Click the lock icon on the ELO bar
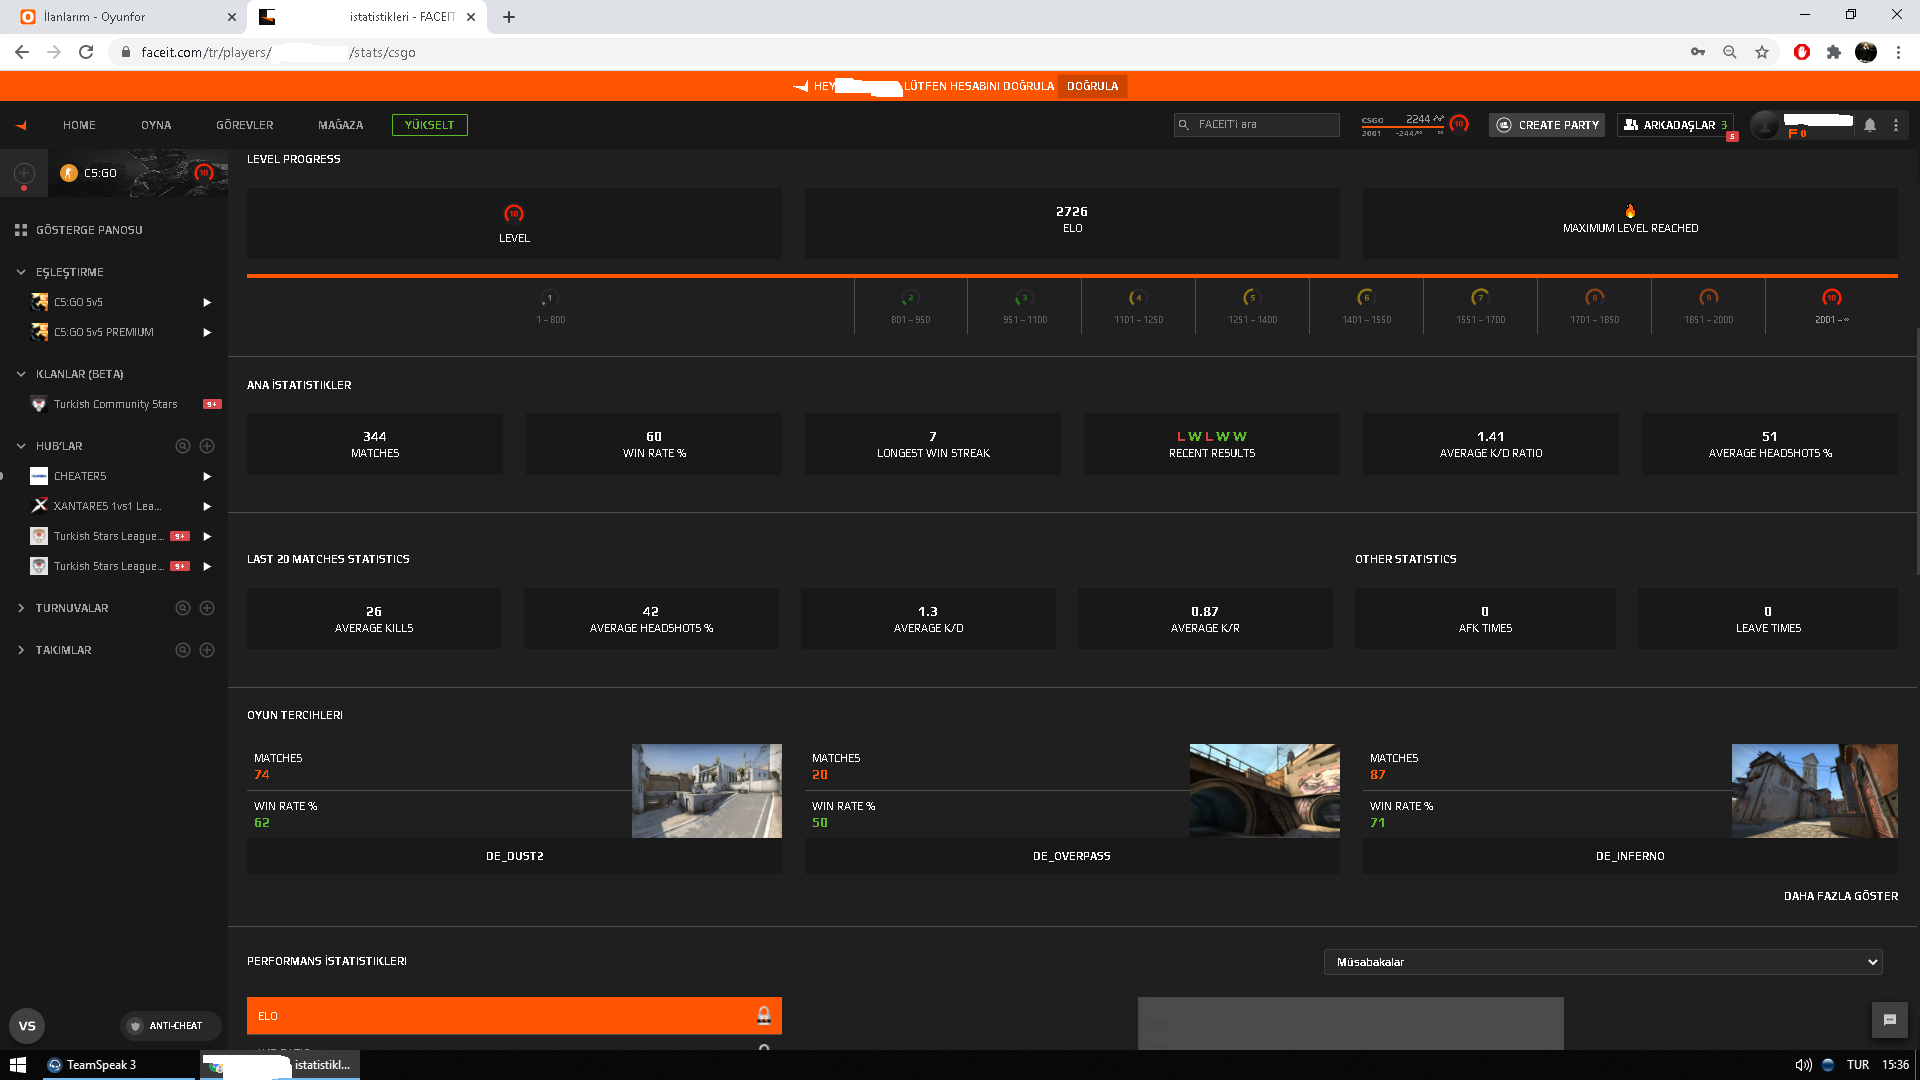Screen dimensions: 1920x1080 coord(764,1016)
